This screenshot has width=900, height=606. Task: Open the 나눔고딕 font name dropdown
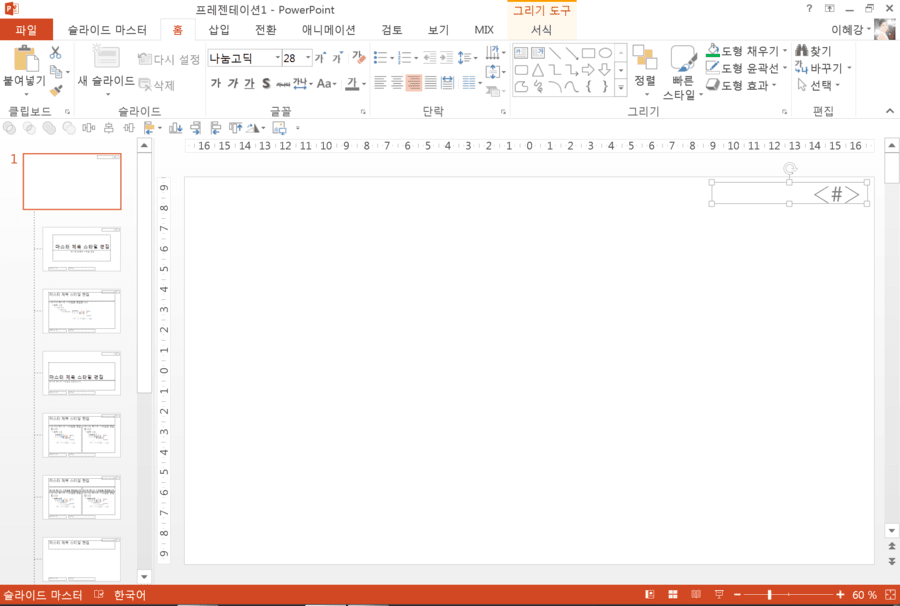coord(278,58)
